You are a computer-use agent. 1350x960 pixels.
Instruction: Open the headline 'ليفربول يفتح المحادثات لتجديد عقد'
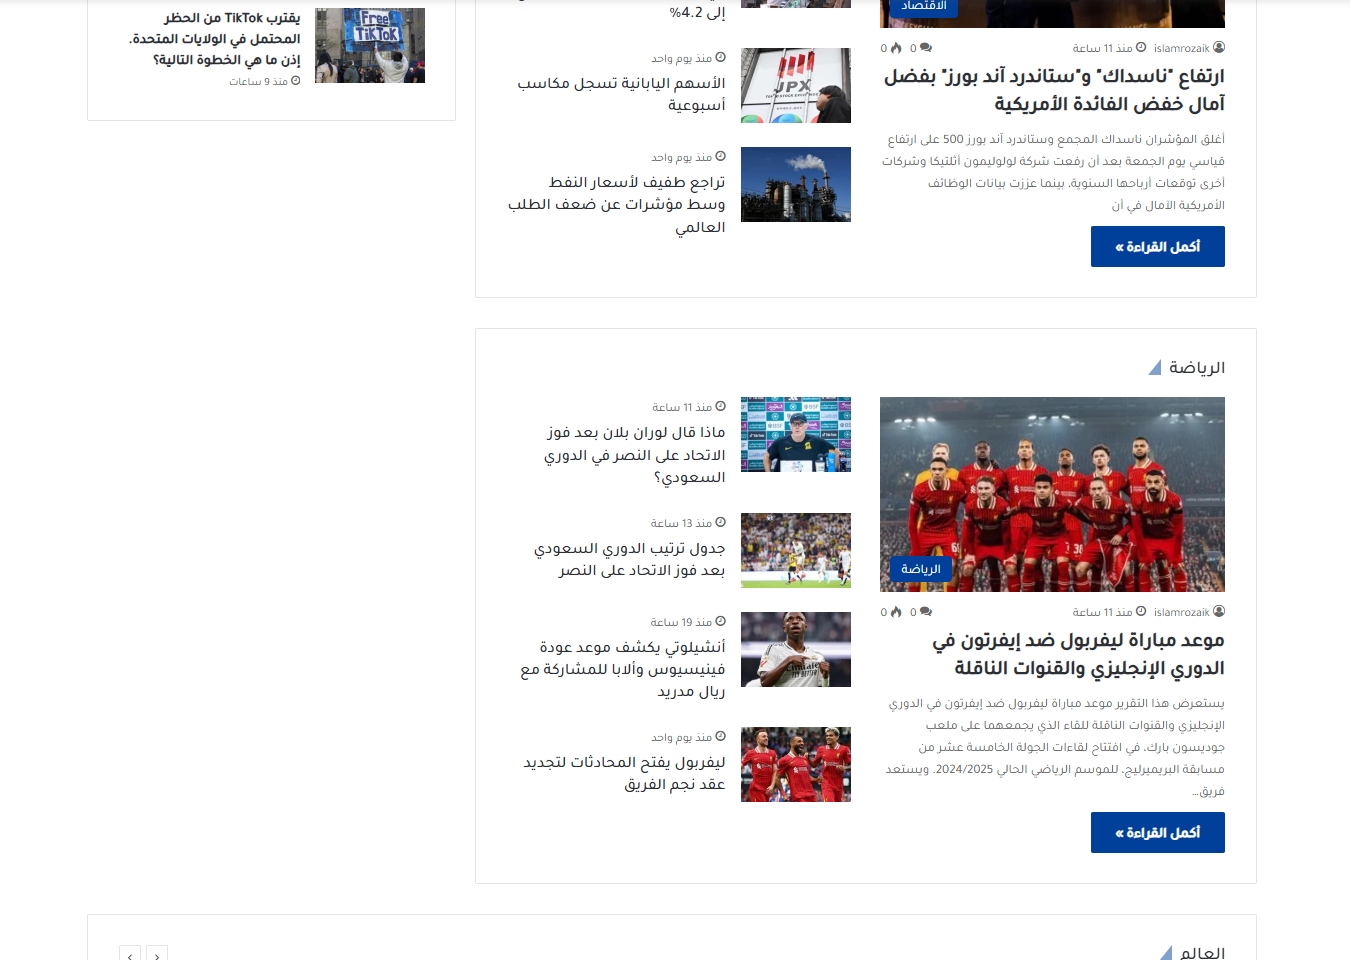click(x=624, y=773)
